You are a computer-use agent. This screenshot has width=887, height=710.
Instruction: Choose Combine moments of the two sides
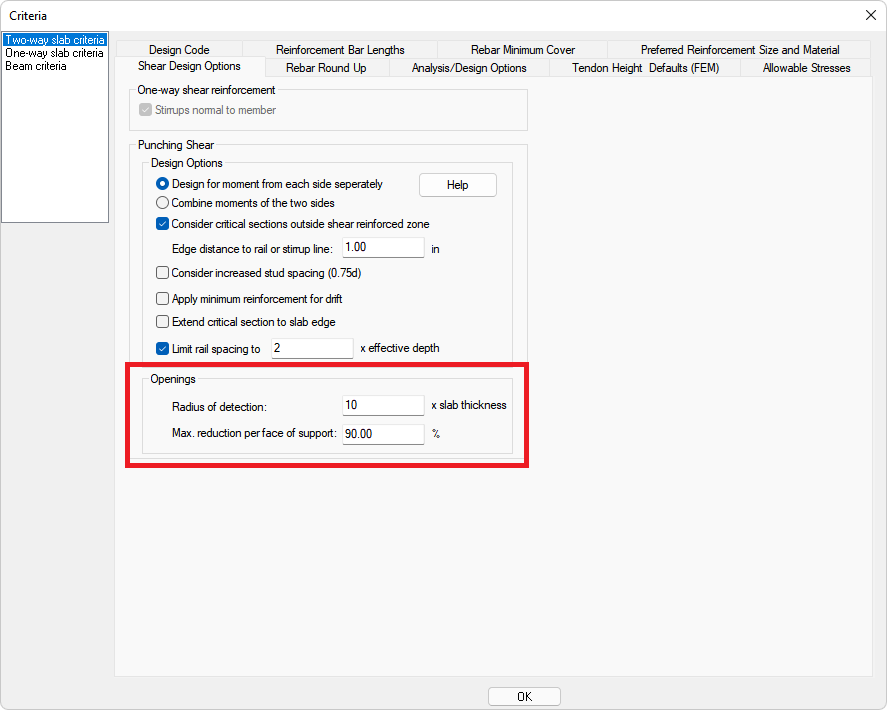163,203
